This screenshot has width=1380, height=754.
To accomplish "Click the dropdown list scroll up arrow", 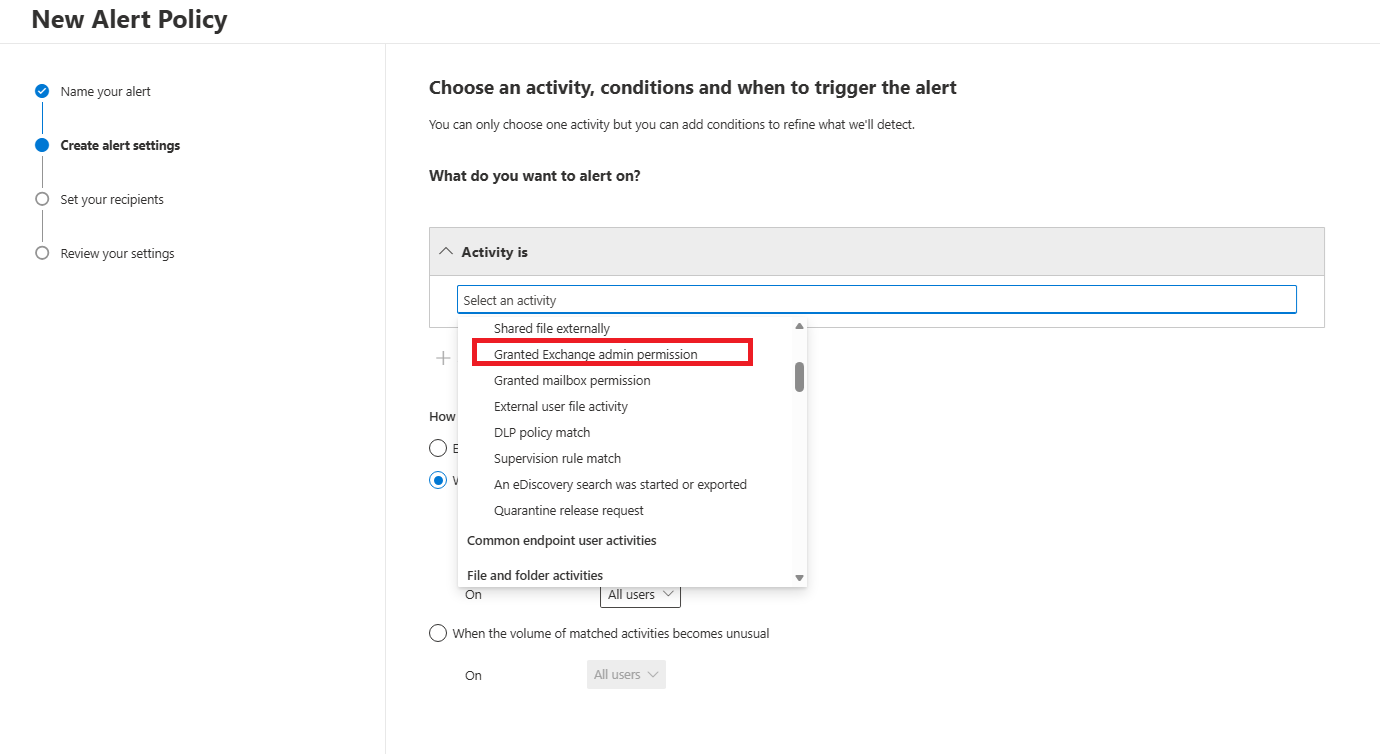I will tap(799, 326).
